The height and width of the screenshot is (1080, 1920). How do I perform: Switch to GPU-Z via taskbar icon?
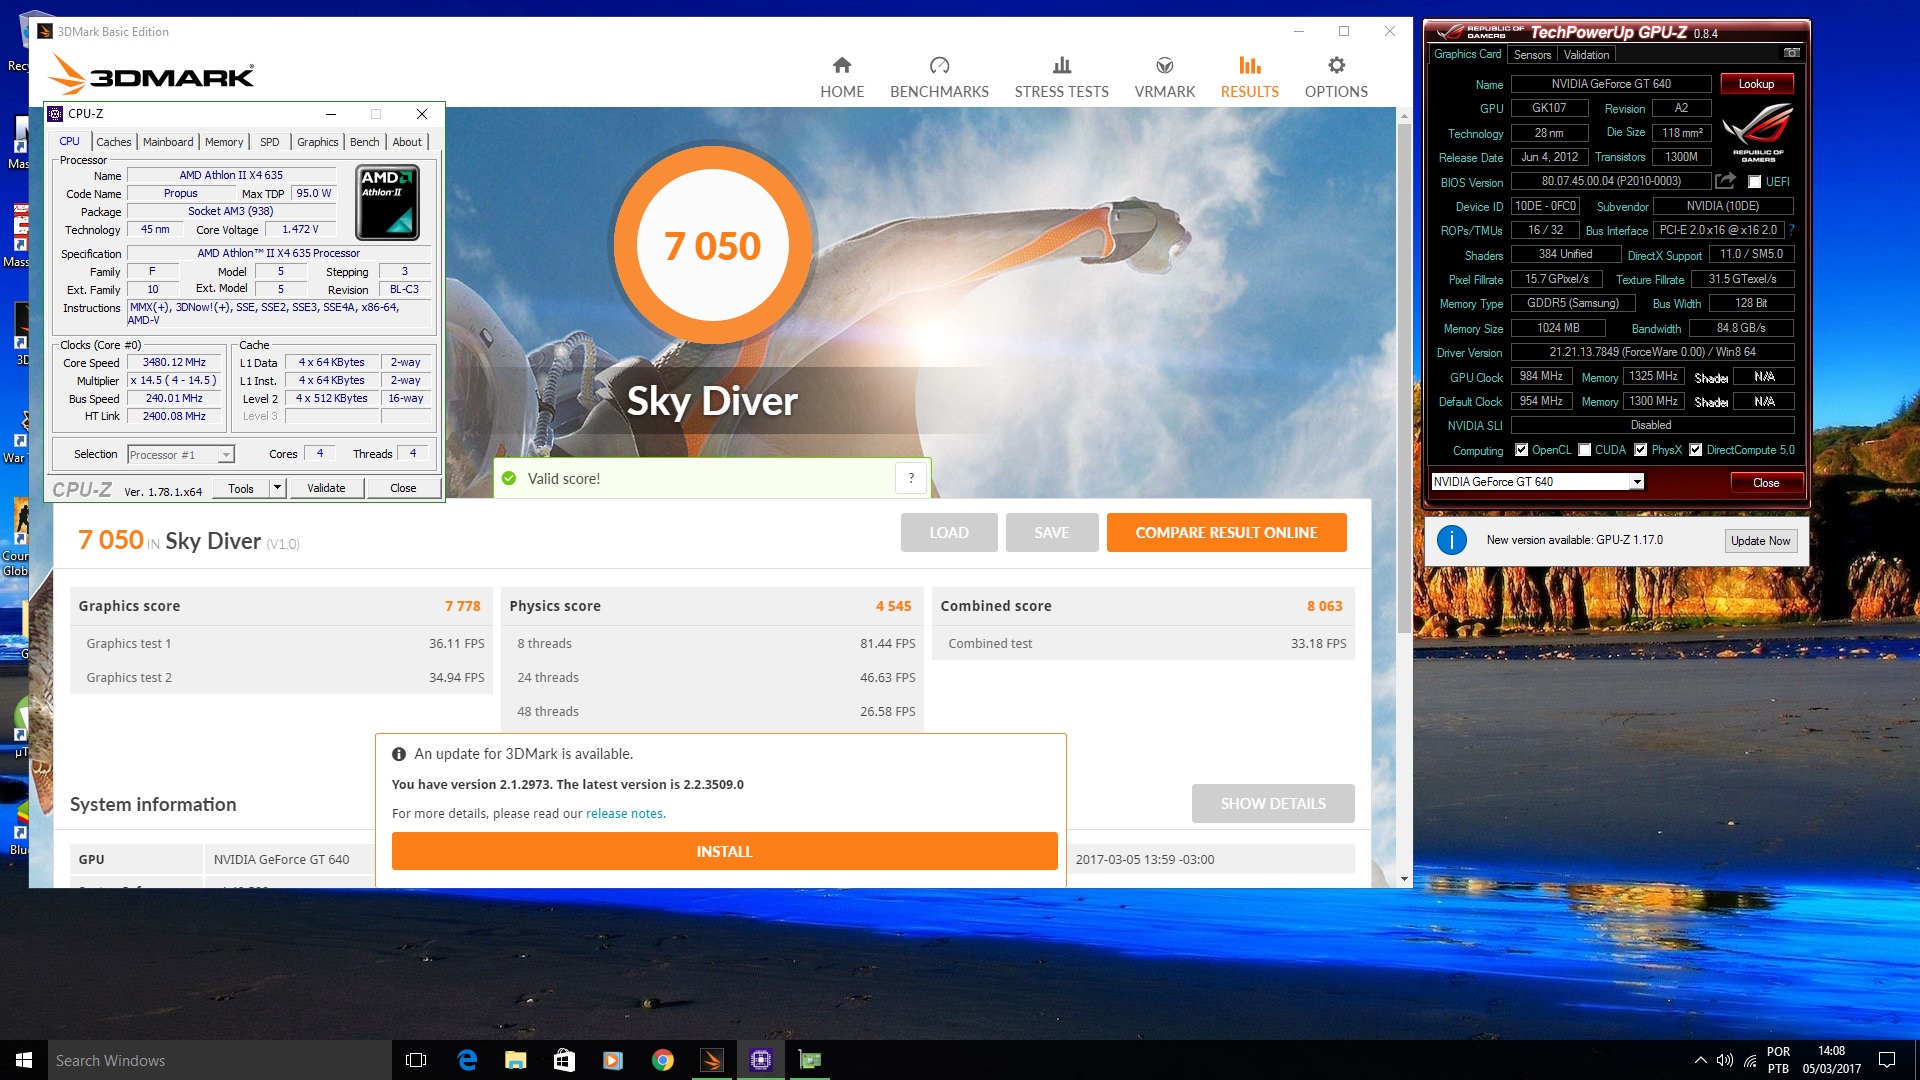pos(809,1060)
